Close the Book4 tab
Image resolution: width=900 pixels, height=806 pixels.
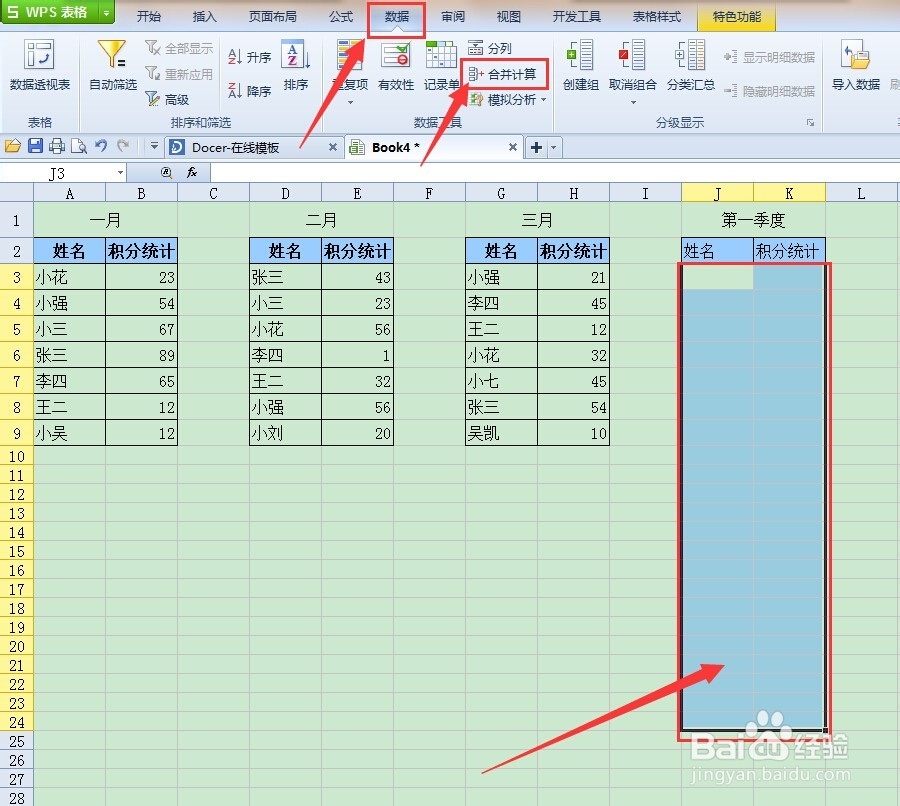(x=513, y=148)
